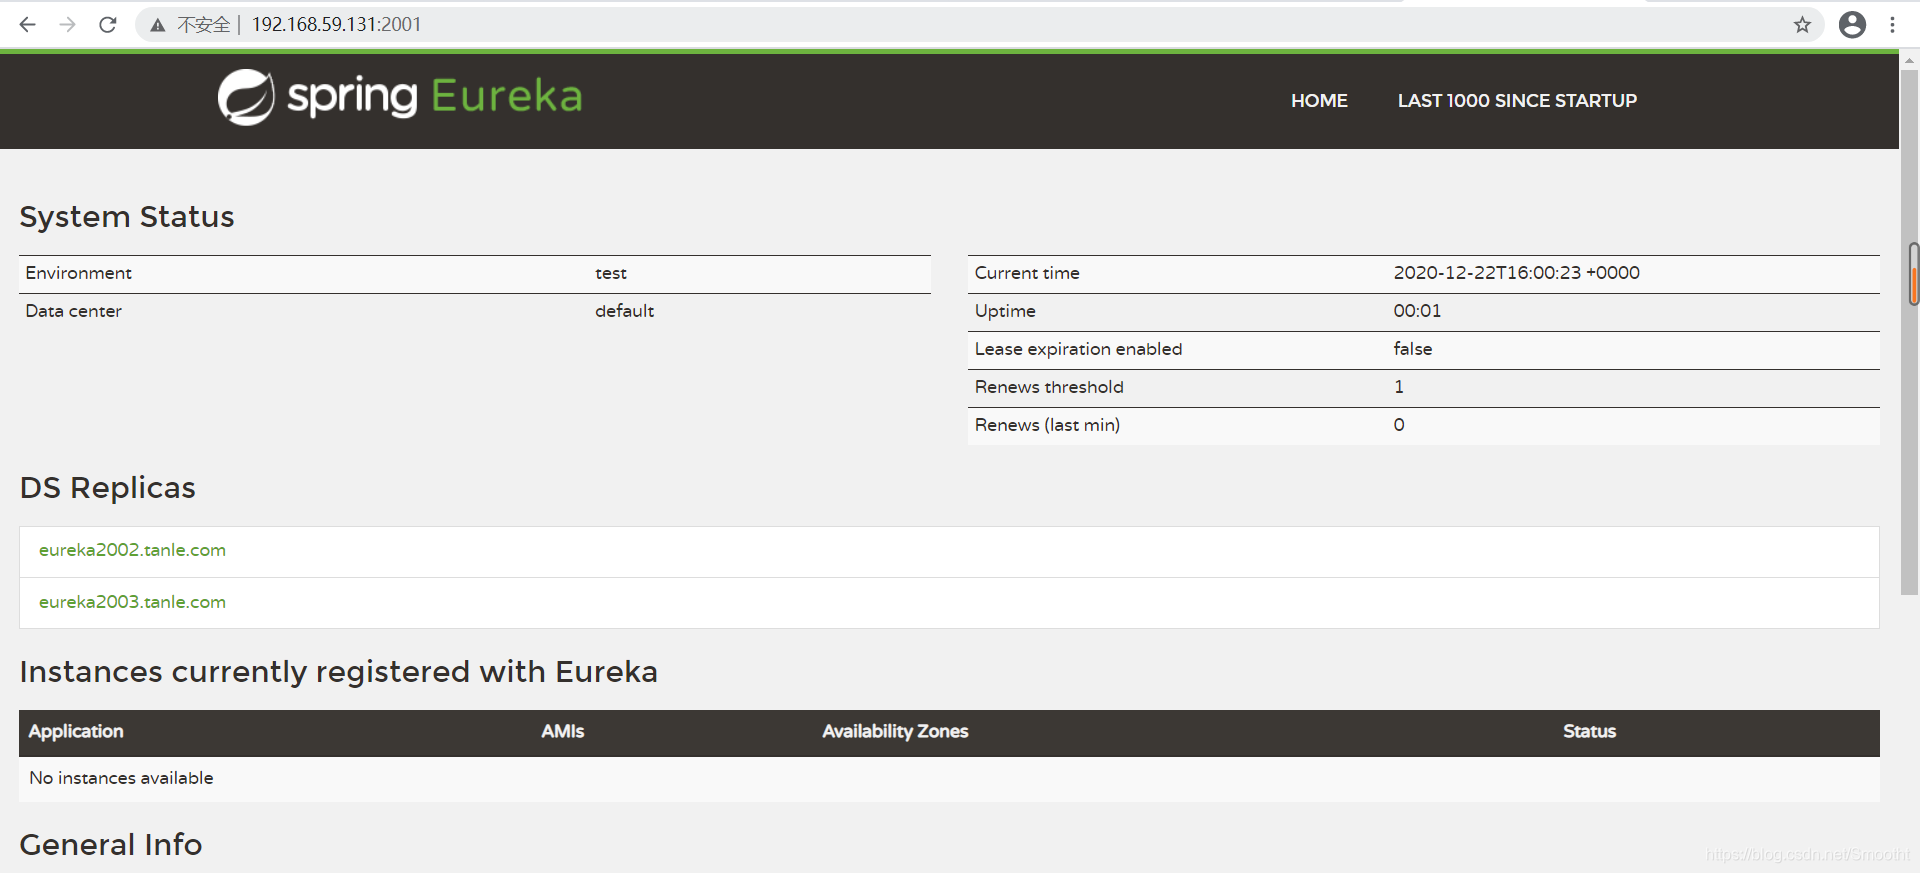
Task: Bookmark this page with star icon
Action: (x=1802, y=25)
